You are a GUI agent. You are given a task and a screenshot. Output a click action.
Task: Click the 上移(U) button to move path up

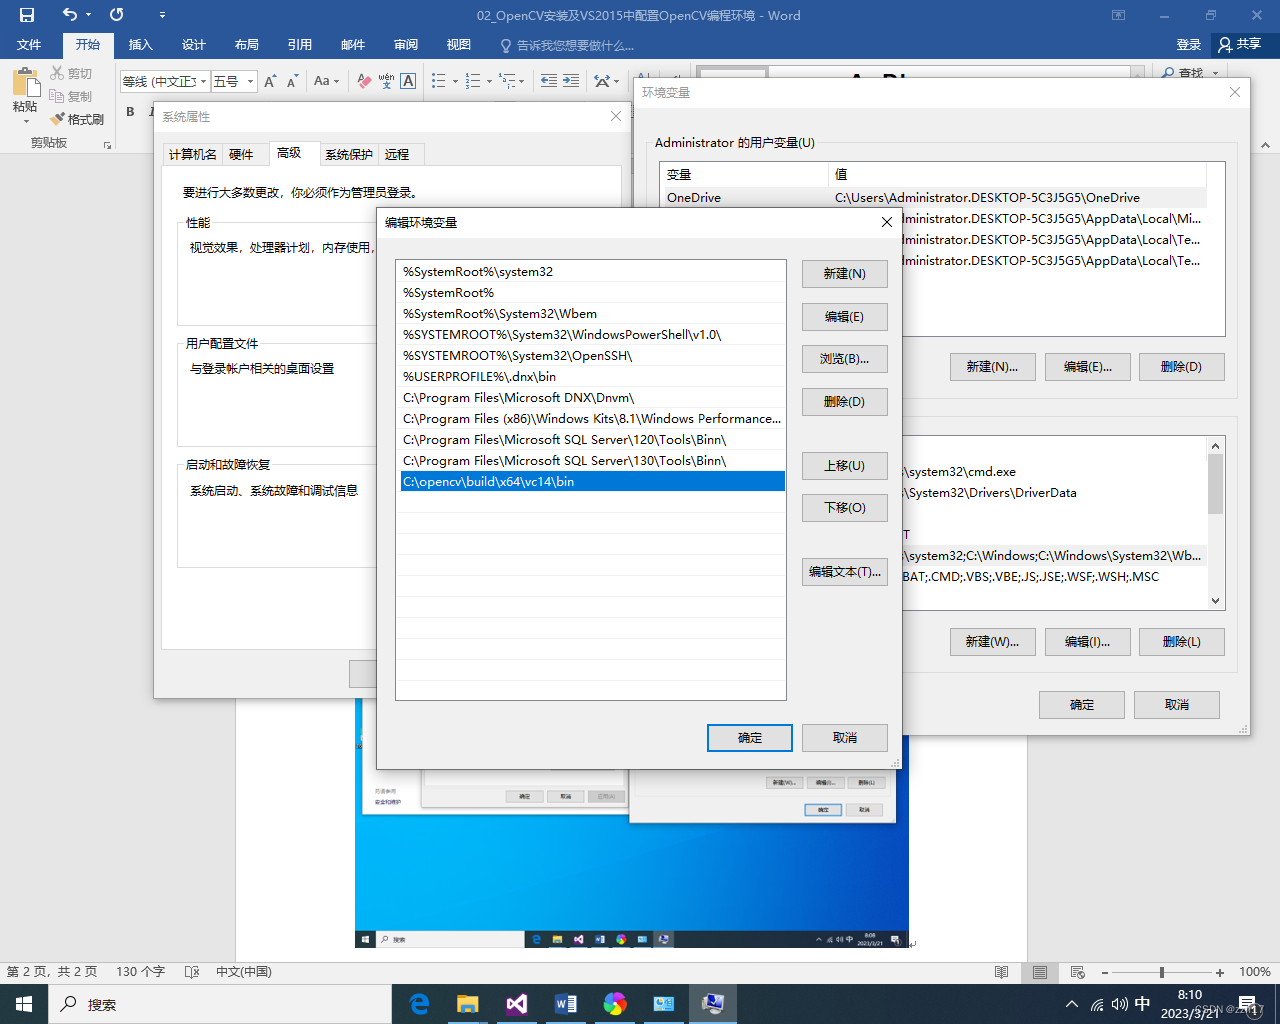click(843, 465)
